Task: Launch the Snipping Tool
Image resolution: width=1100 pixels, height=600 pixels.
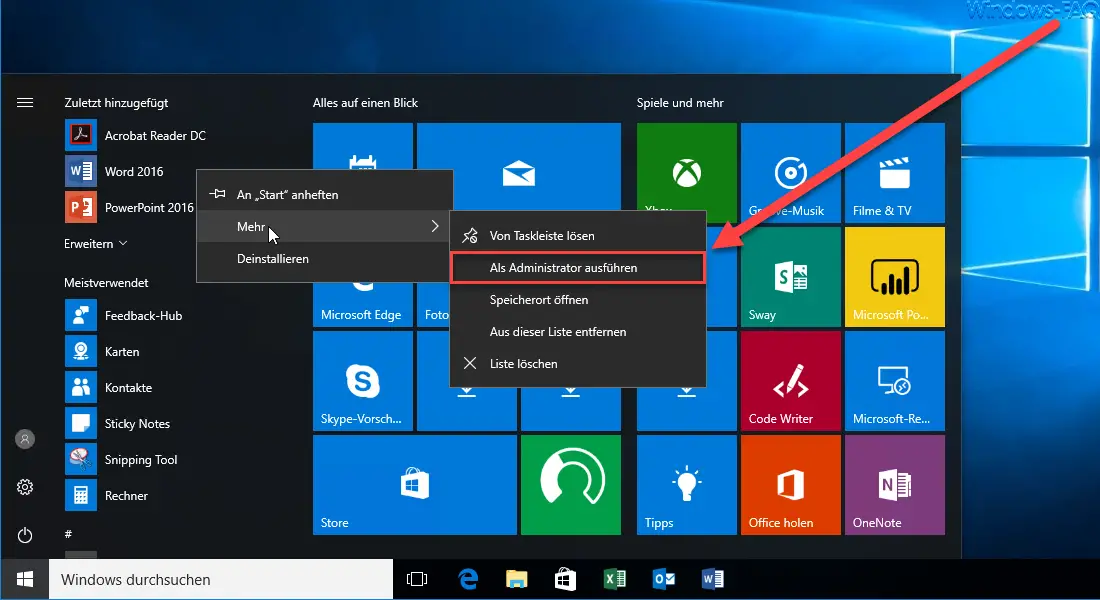Action: point(121,460)
